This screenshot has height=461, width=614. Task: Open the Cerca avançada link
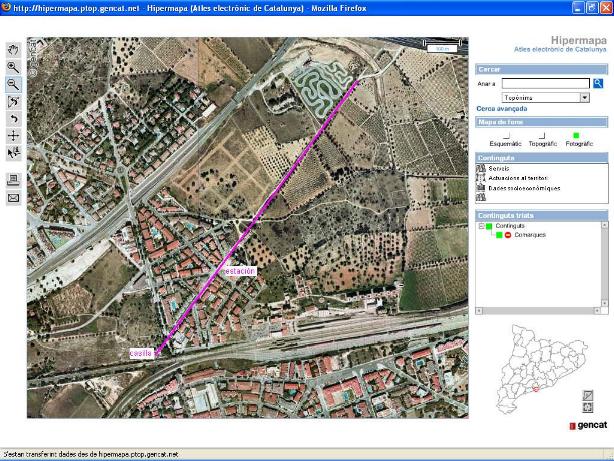499,108
